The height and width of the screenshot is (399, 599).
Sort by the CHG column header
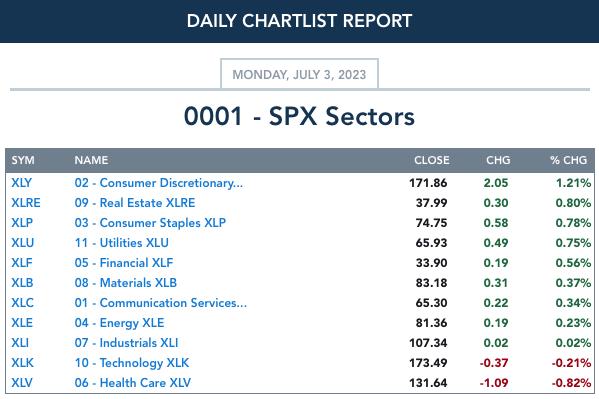tap(498, 160)
